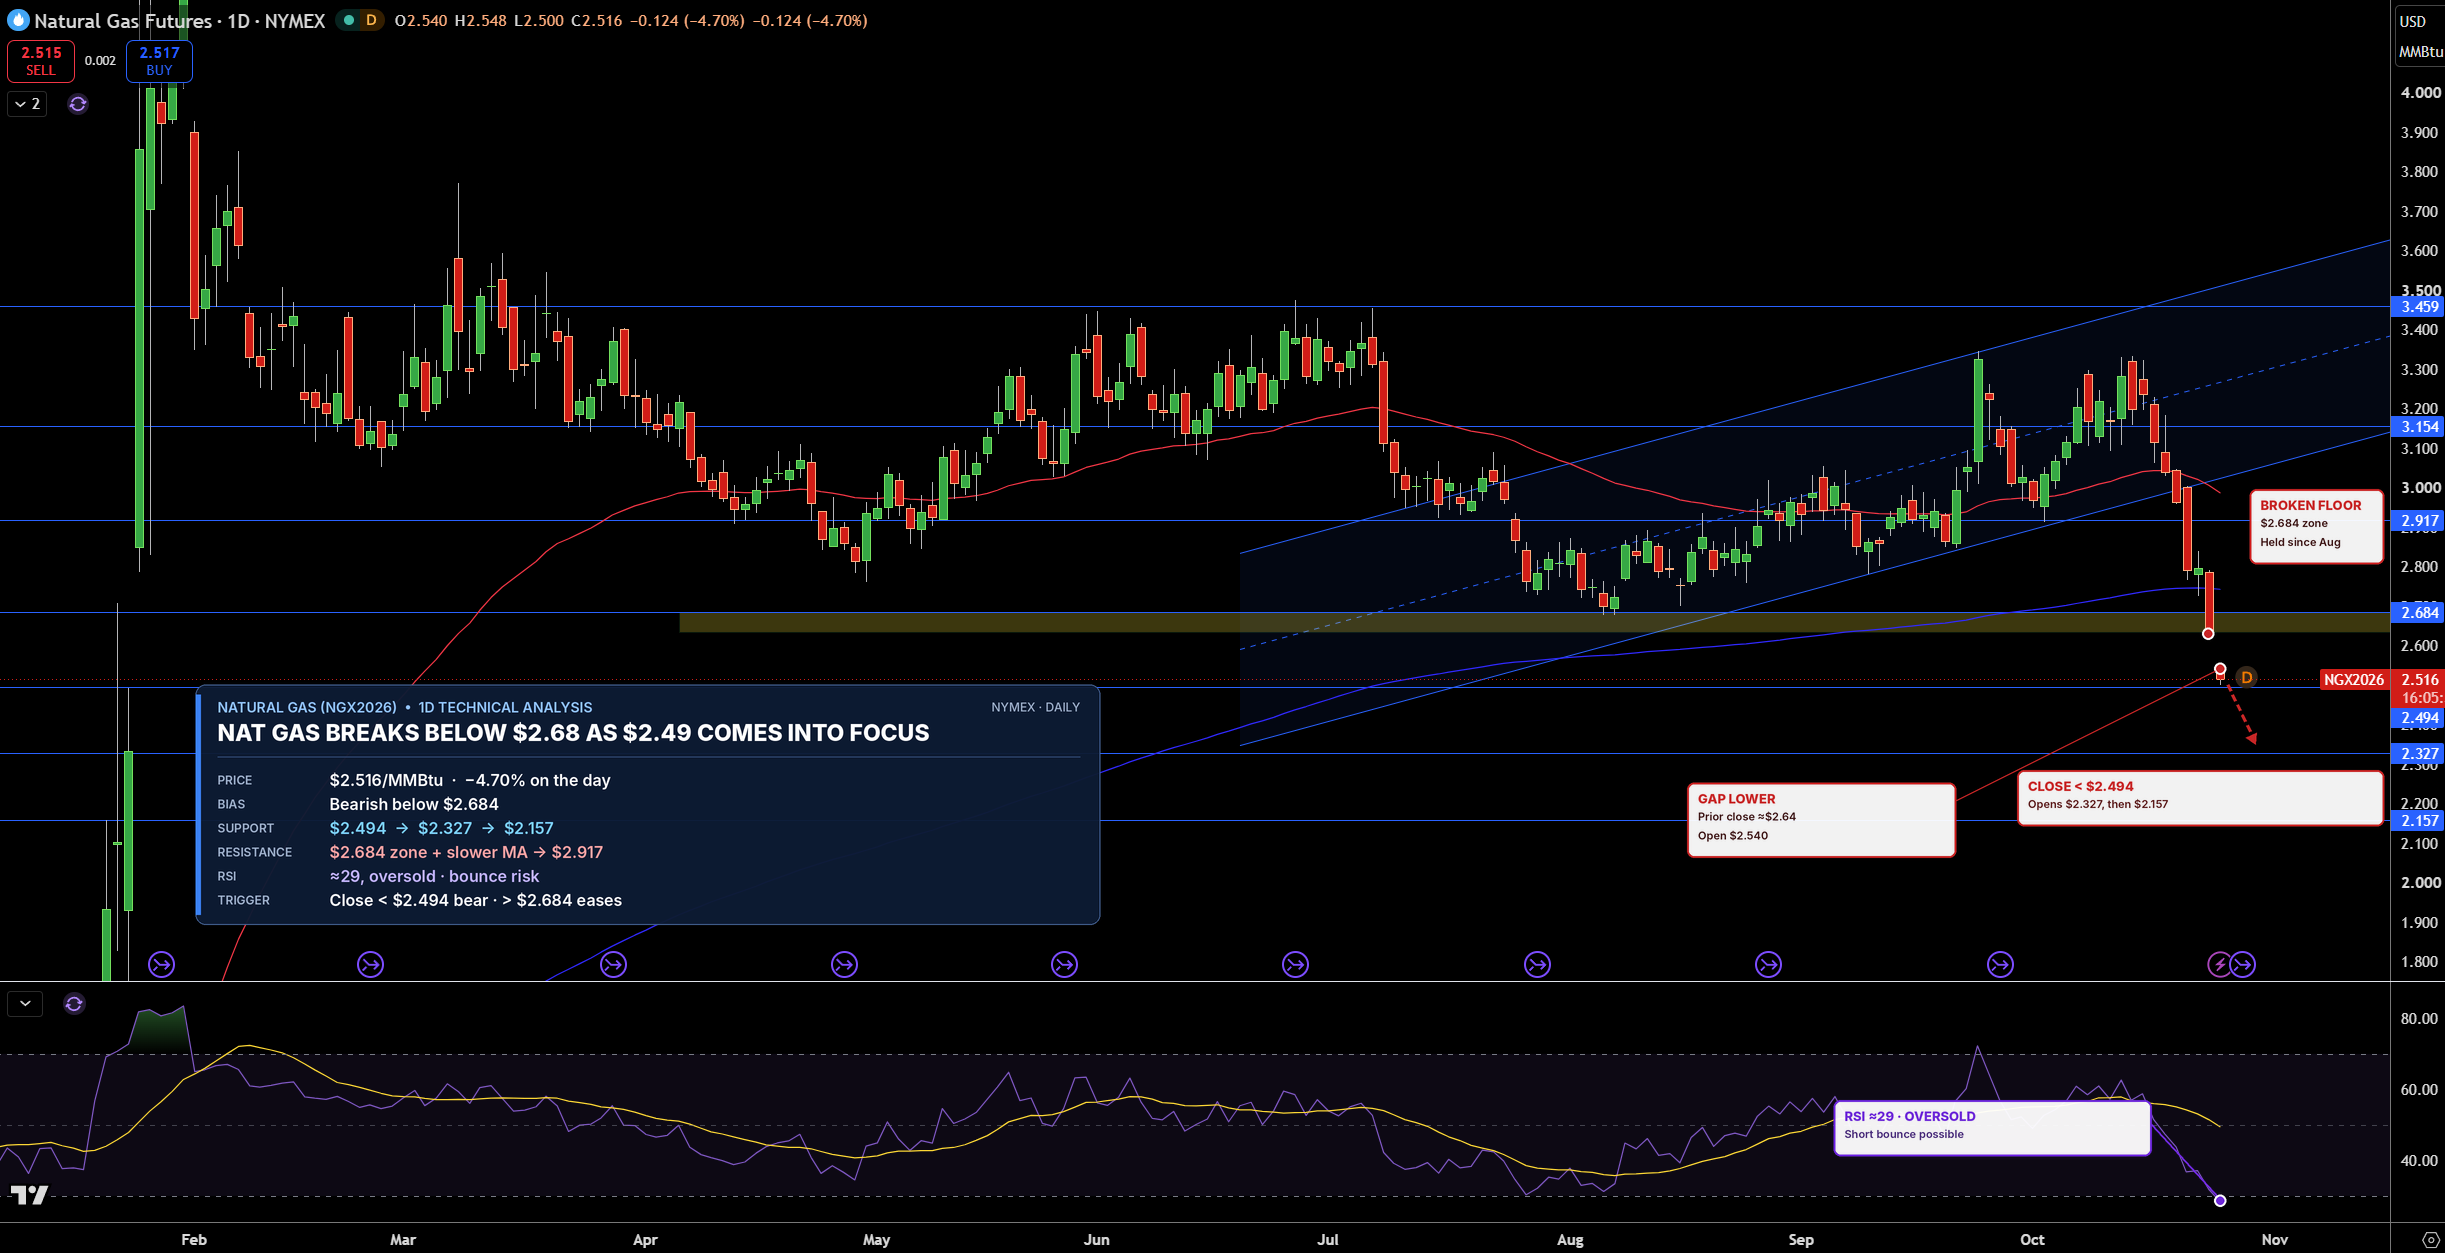Click the spread value 0.002 between Sell and Buy
The height and width of the screenshot is (1253, 2445).
100,61
